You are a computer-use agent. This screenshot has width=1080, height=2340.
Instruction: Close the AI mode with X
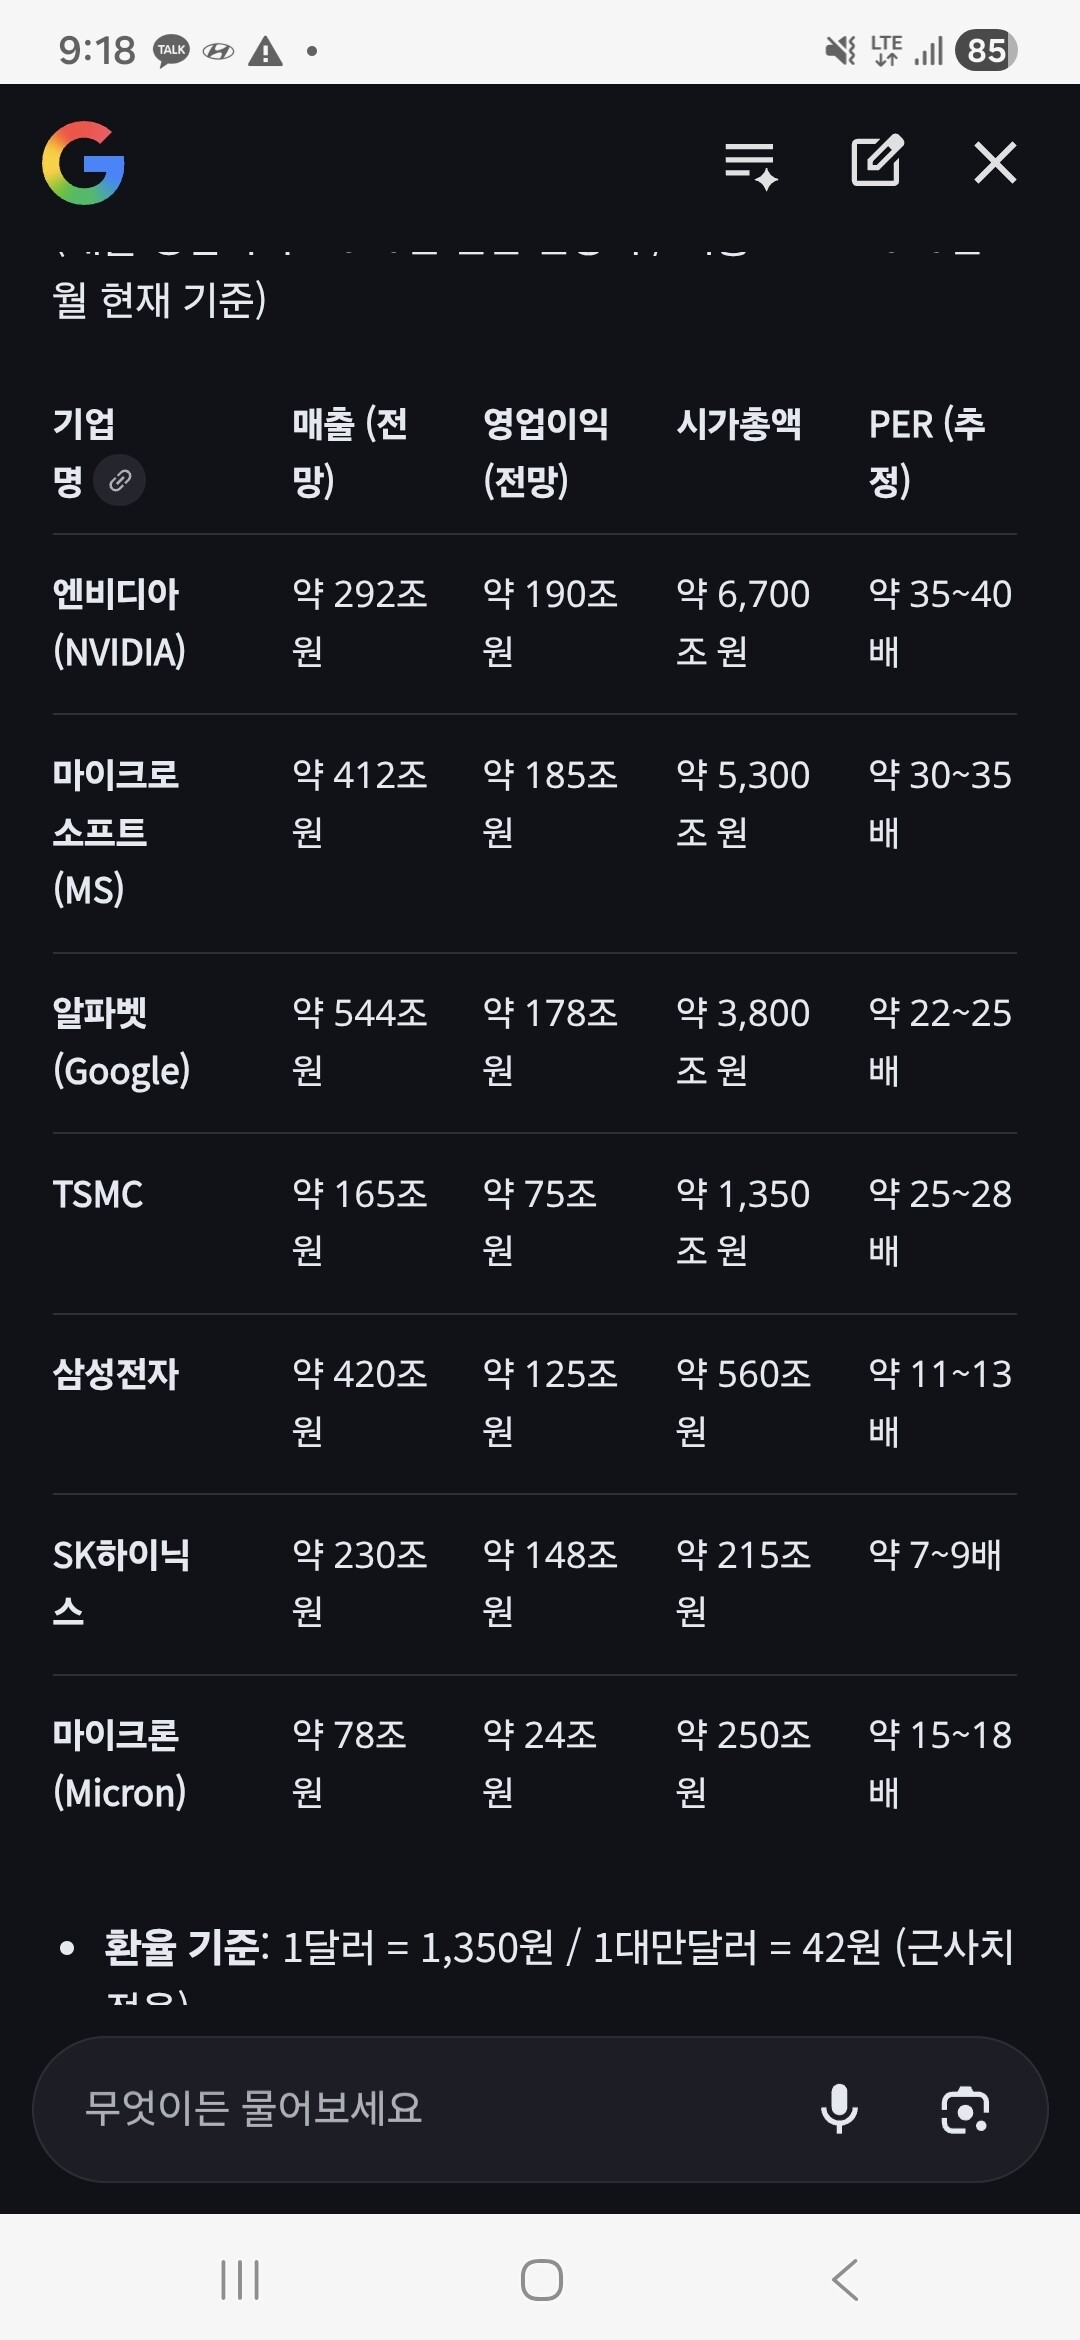[995, 162]
